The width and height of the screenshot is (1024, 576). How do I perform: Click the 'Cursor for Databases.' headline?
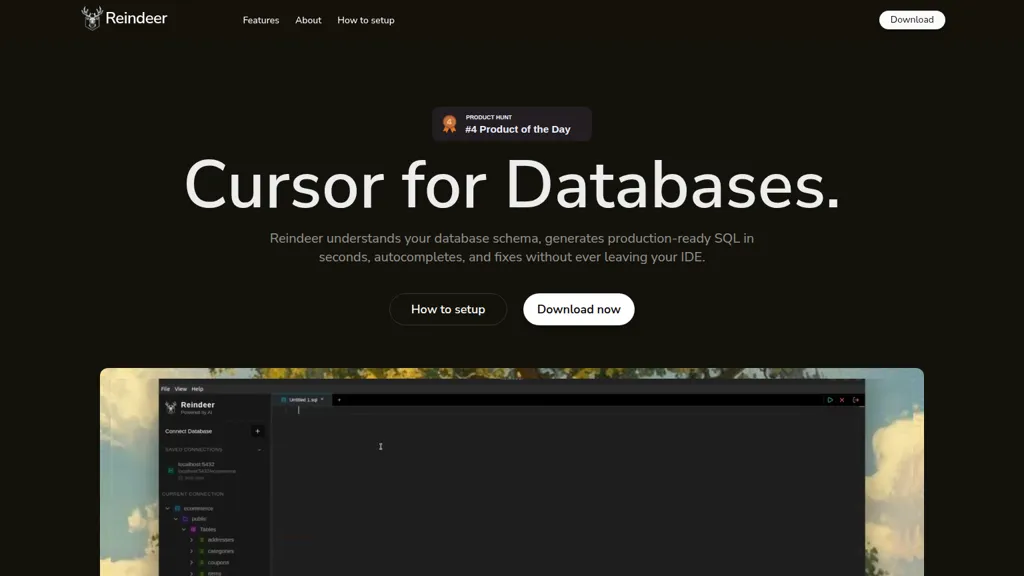tap(512, 185)
